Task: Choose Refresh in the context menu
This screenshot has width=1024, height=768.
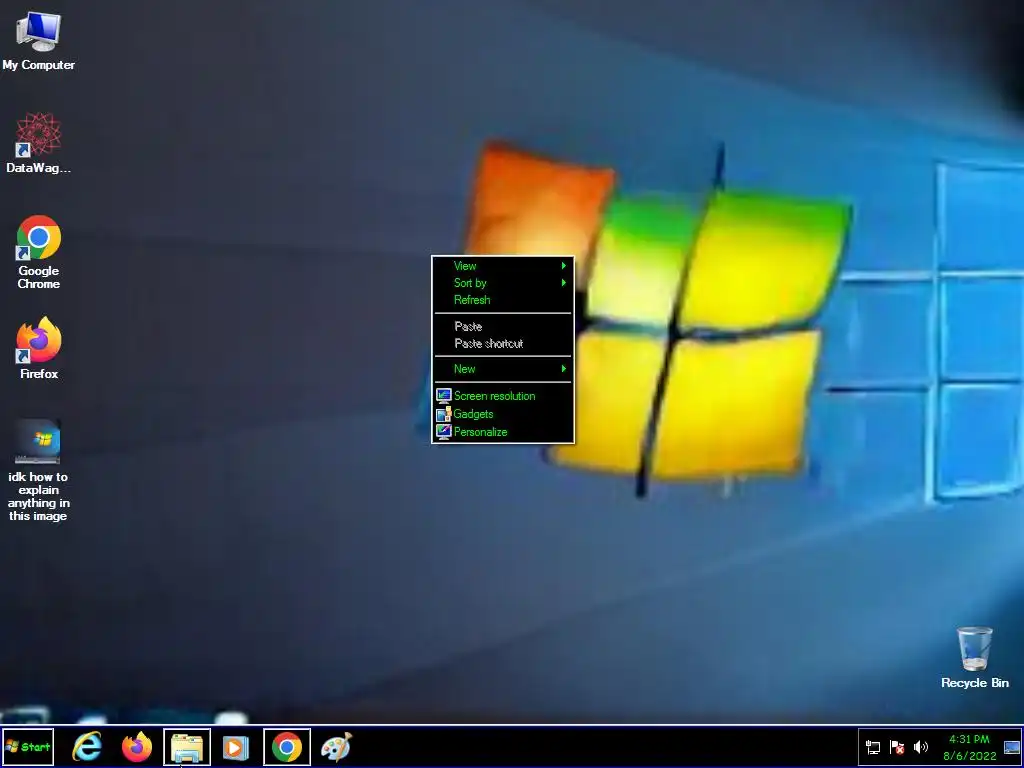Action: (503, 300)
